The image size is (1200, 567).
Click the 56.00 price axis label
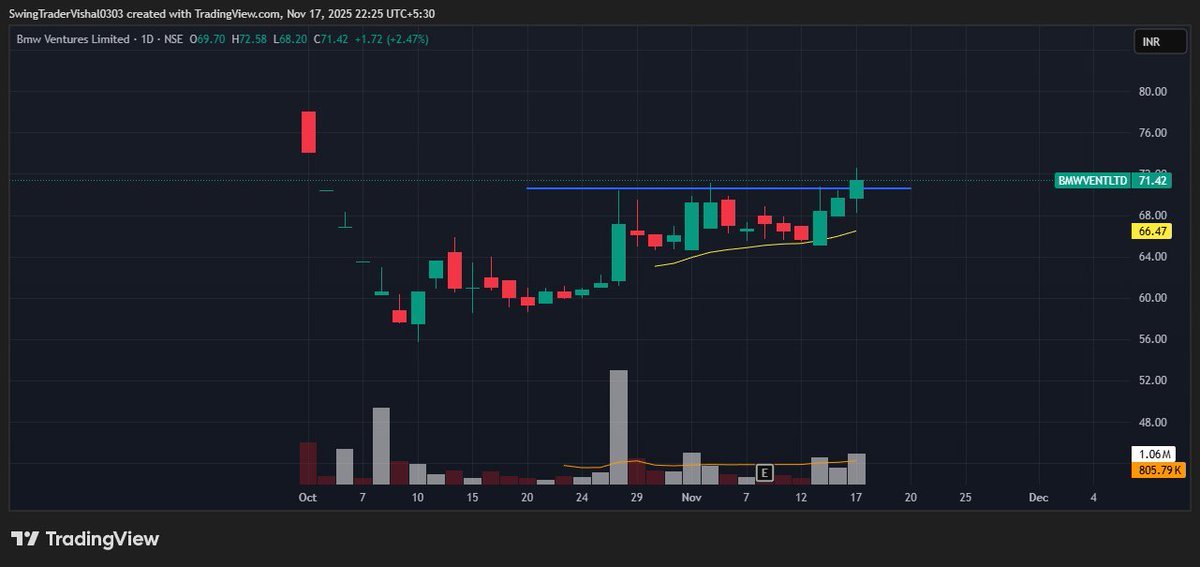tap(1153, 339)
